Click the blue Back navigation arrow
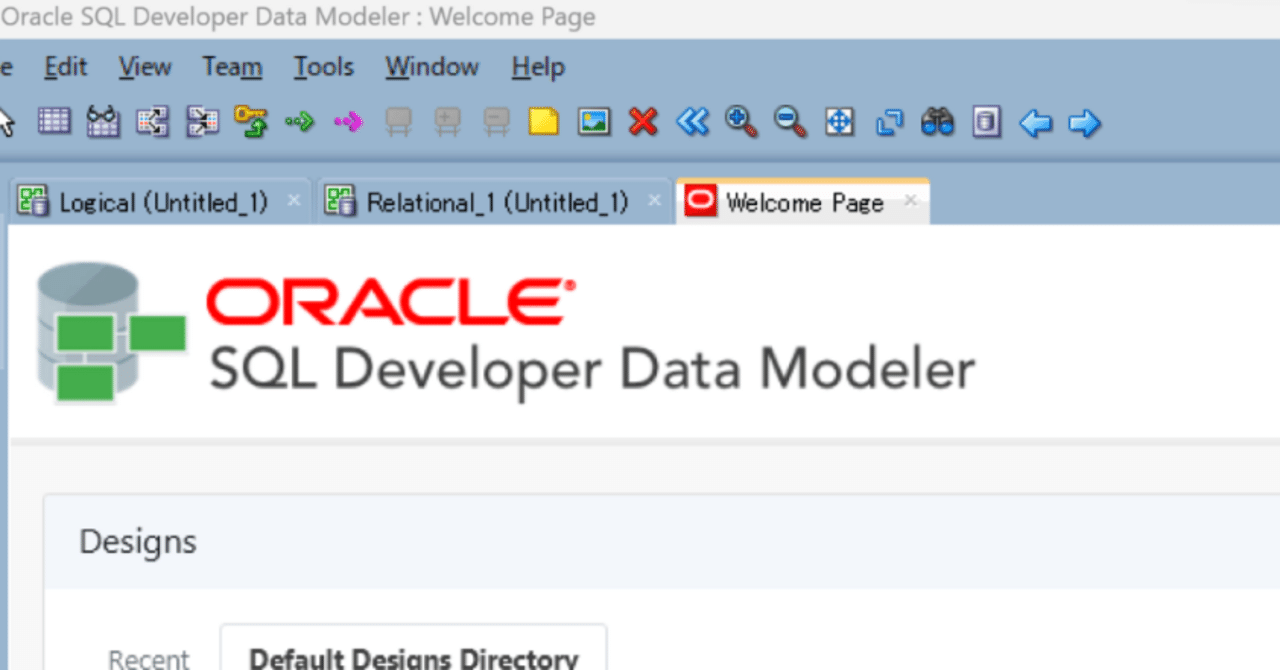This screenshot has width=1280, height=670. point(1035,122)
